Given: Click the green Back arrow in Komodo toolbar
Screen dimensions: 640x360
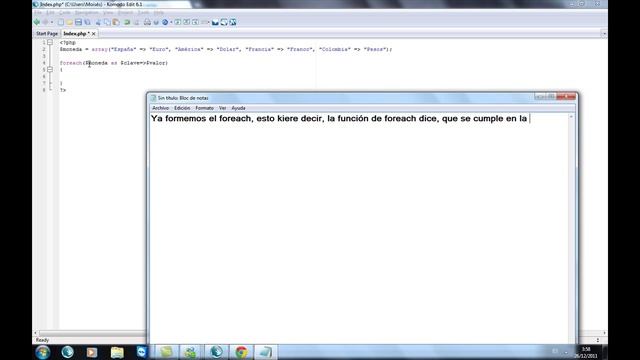Looking at the screenshot, I should [x=37, y=22].
